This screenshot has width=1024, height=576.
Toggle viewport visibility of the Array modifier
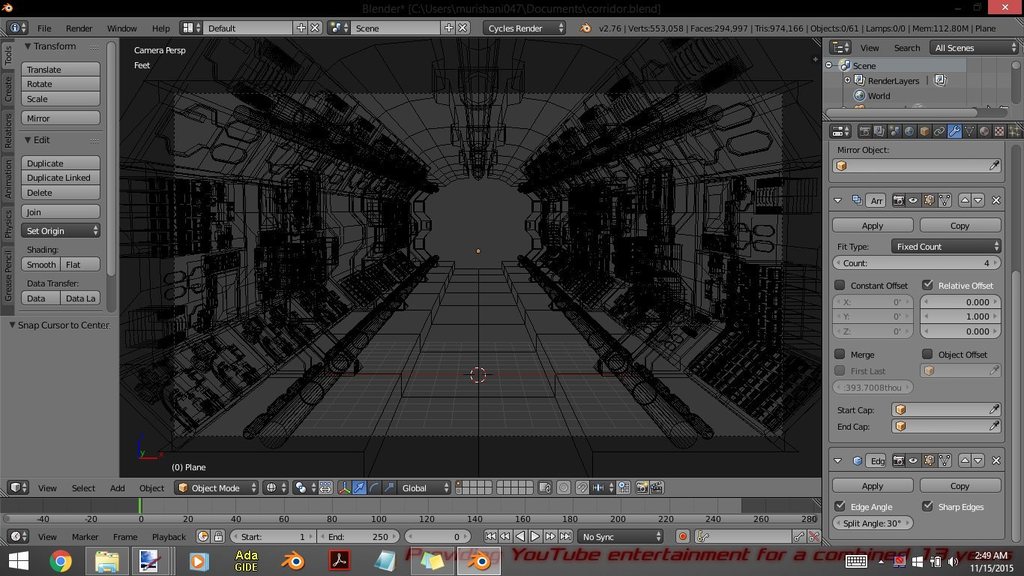912,200
